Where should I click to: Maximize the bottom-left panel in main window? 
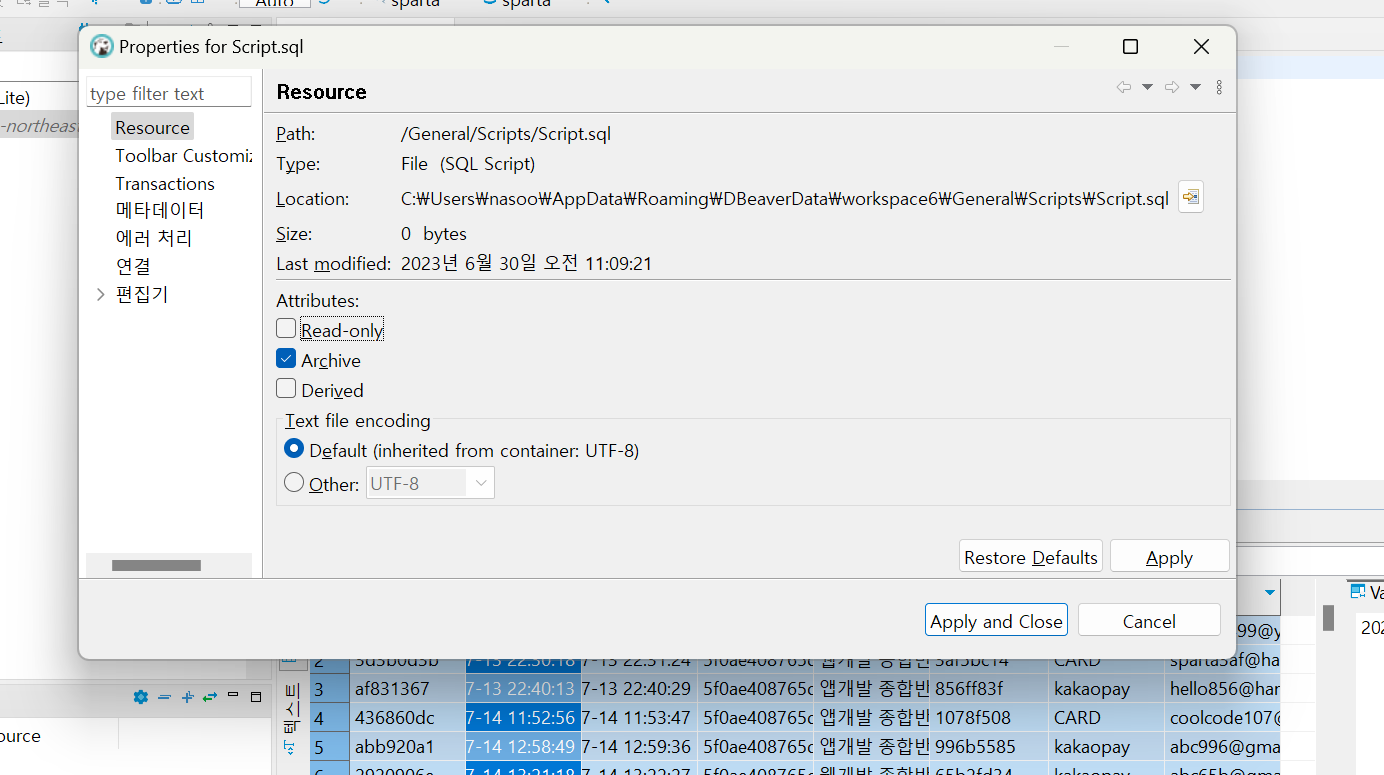coord(255,696)
